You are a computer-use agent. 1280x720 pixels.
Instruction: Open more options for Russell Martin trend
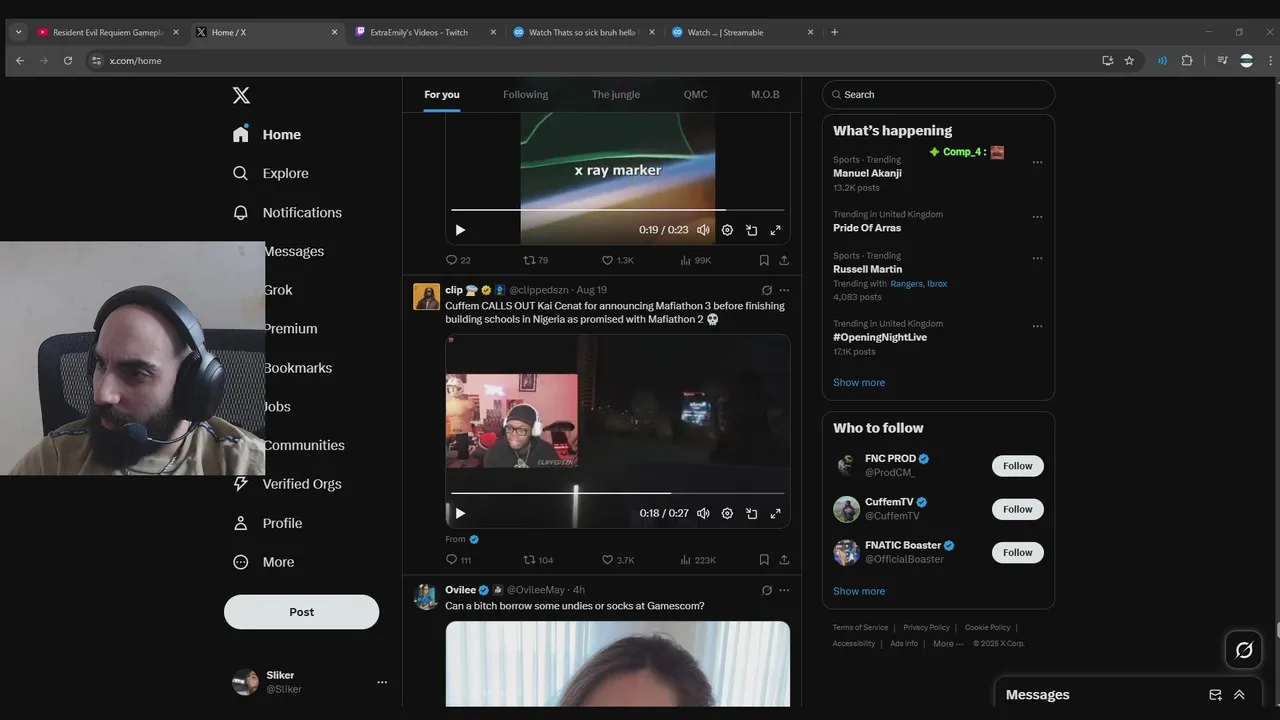[x=1037, y=258]
